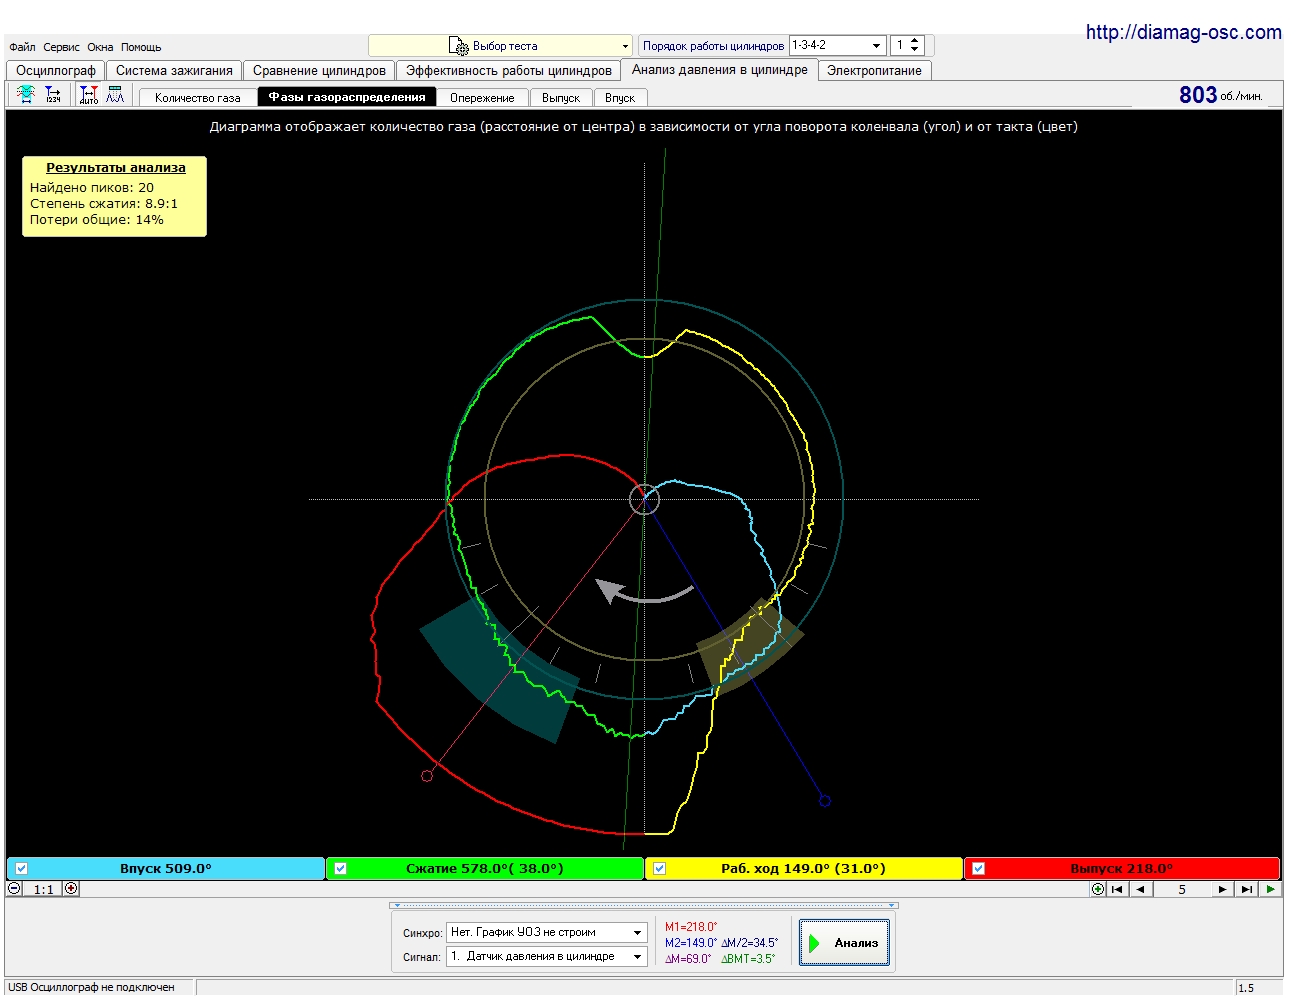This screenshot has height=1000, width=1296.
Task: Click the red circle marker on the diagram
Action: coord(427,776)
